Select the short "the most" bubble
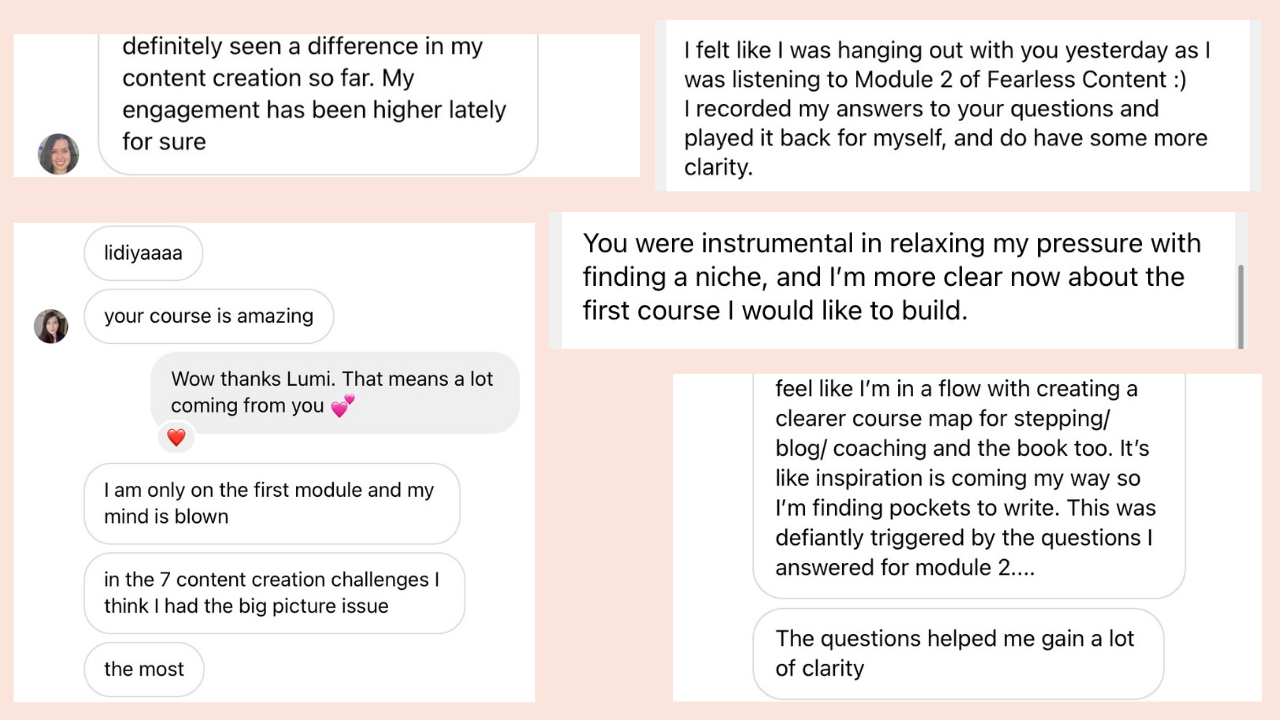Viewport: 1280px width, 720px height. [144, 669]
